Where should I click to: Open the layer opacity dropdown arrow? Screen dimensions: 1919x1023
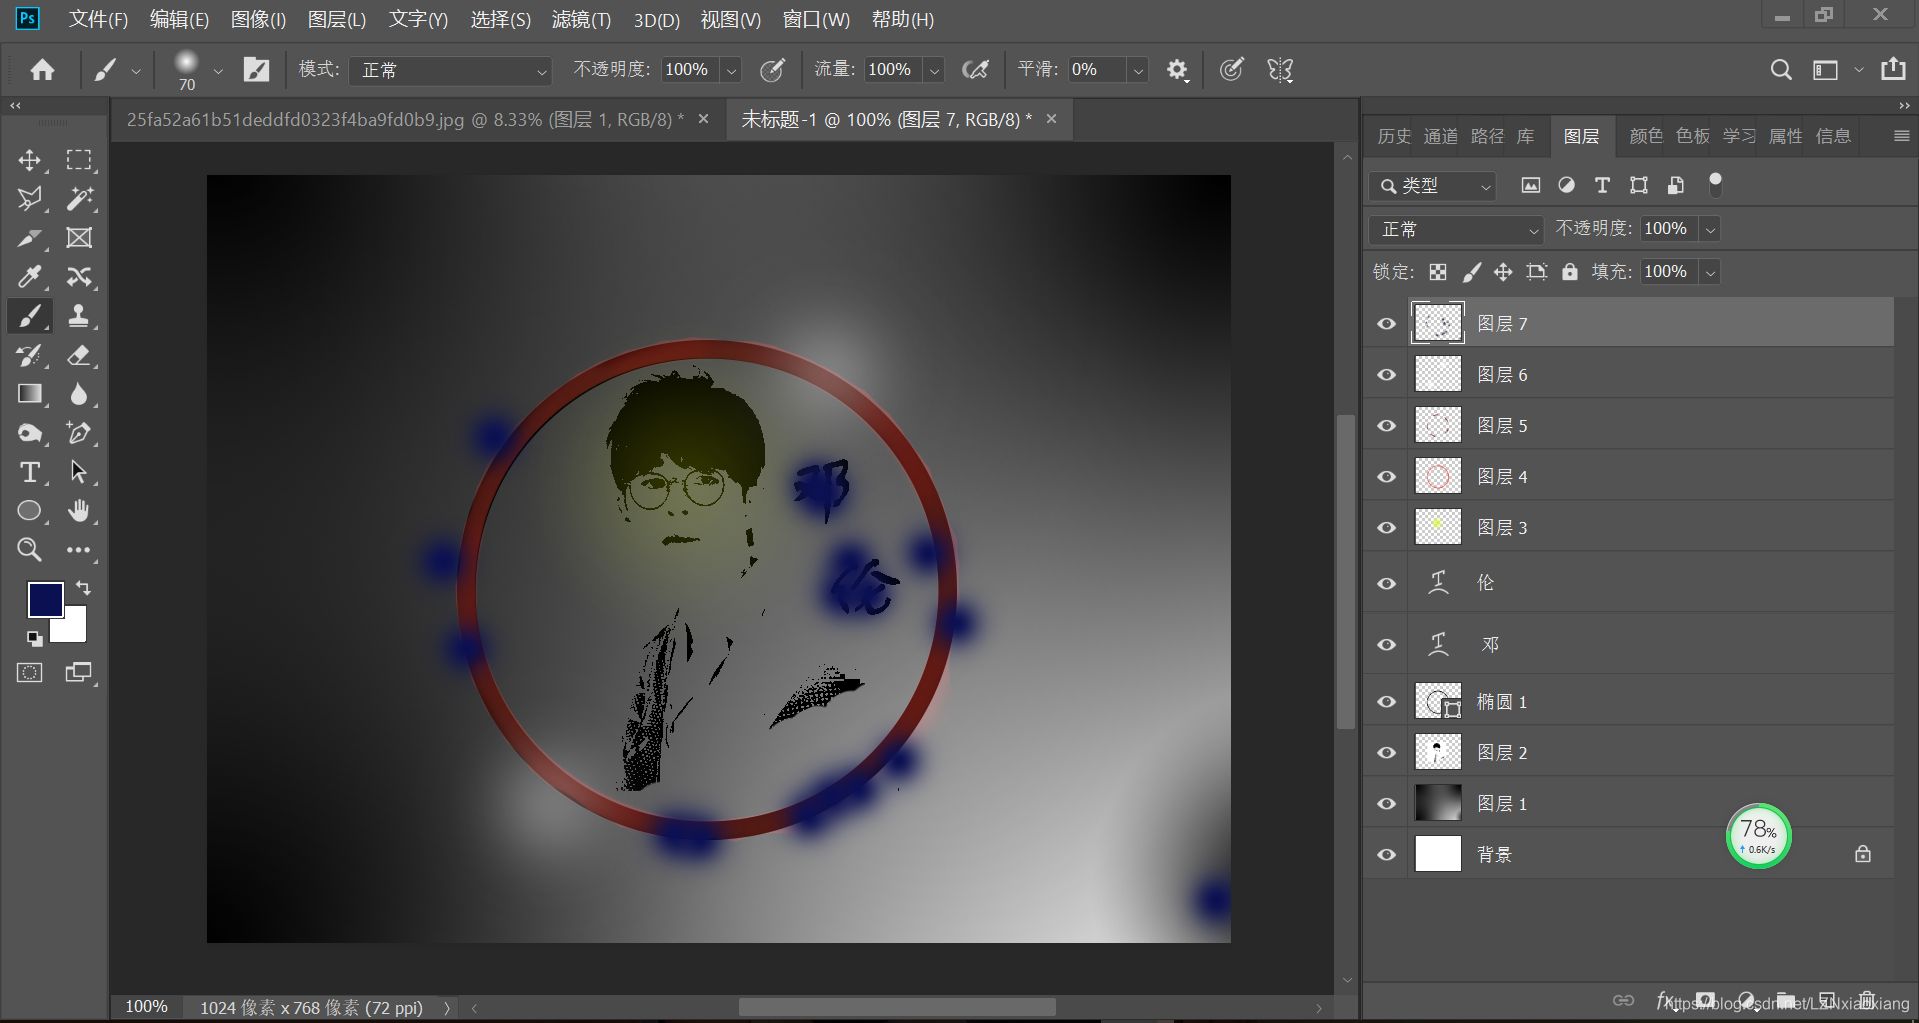[x=1711, y=229]
